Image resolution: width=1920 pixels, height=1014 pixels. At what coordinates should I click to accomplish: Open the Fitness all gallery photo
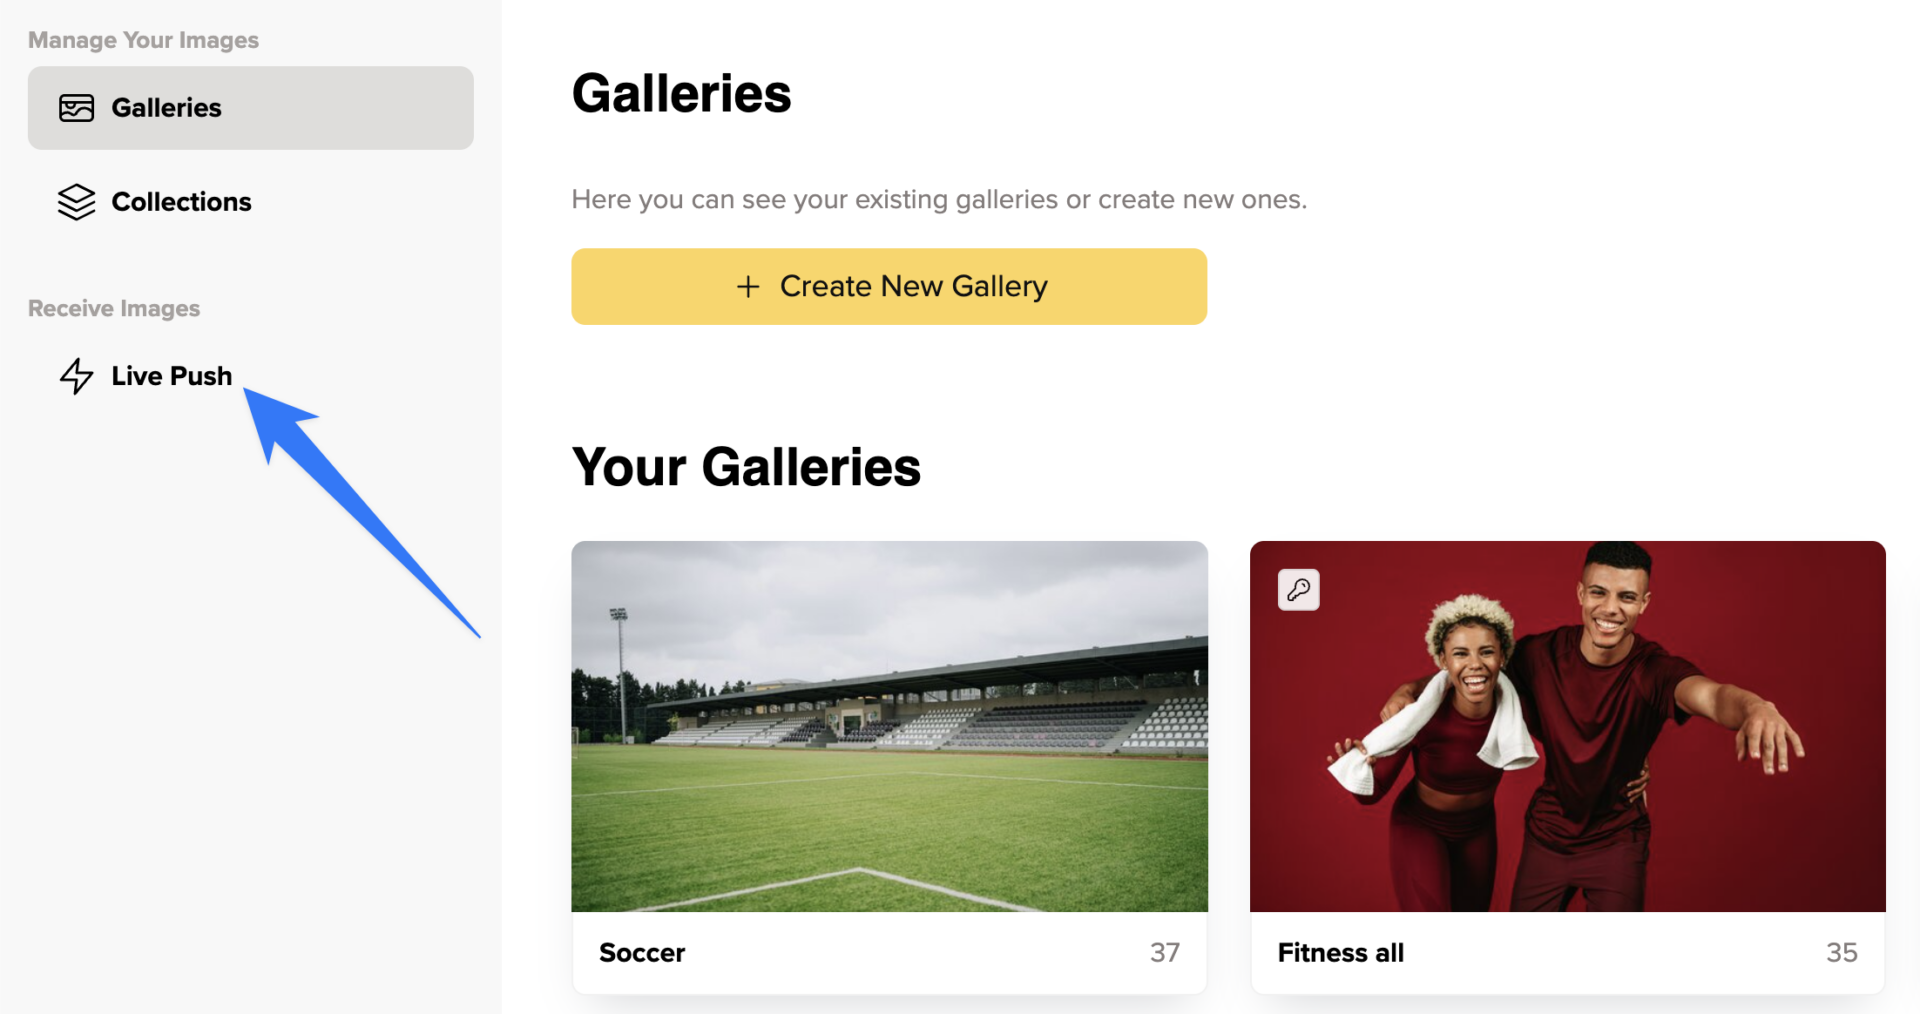1567,726
